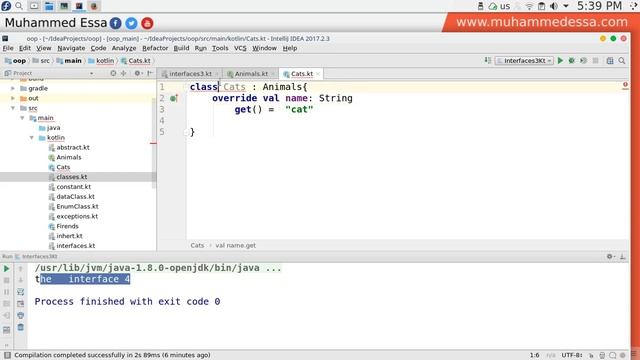The width and height of the screenshot is (640, 360).
Task: Click Cats in the editor breadcrumb
Action: [x=197, y=245]
